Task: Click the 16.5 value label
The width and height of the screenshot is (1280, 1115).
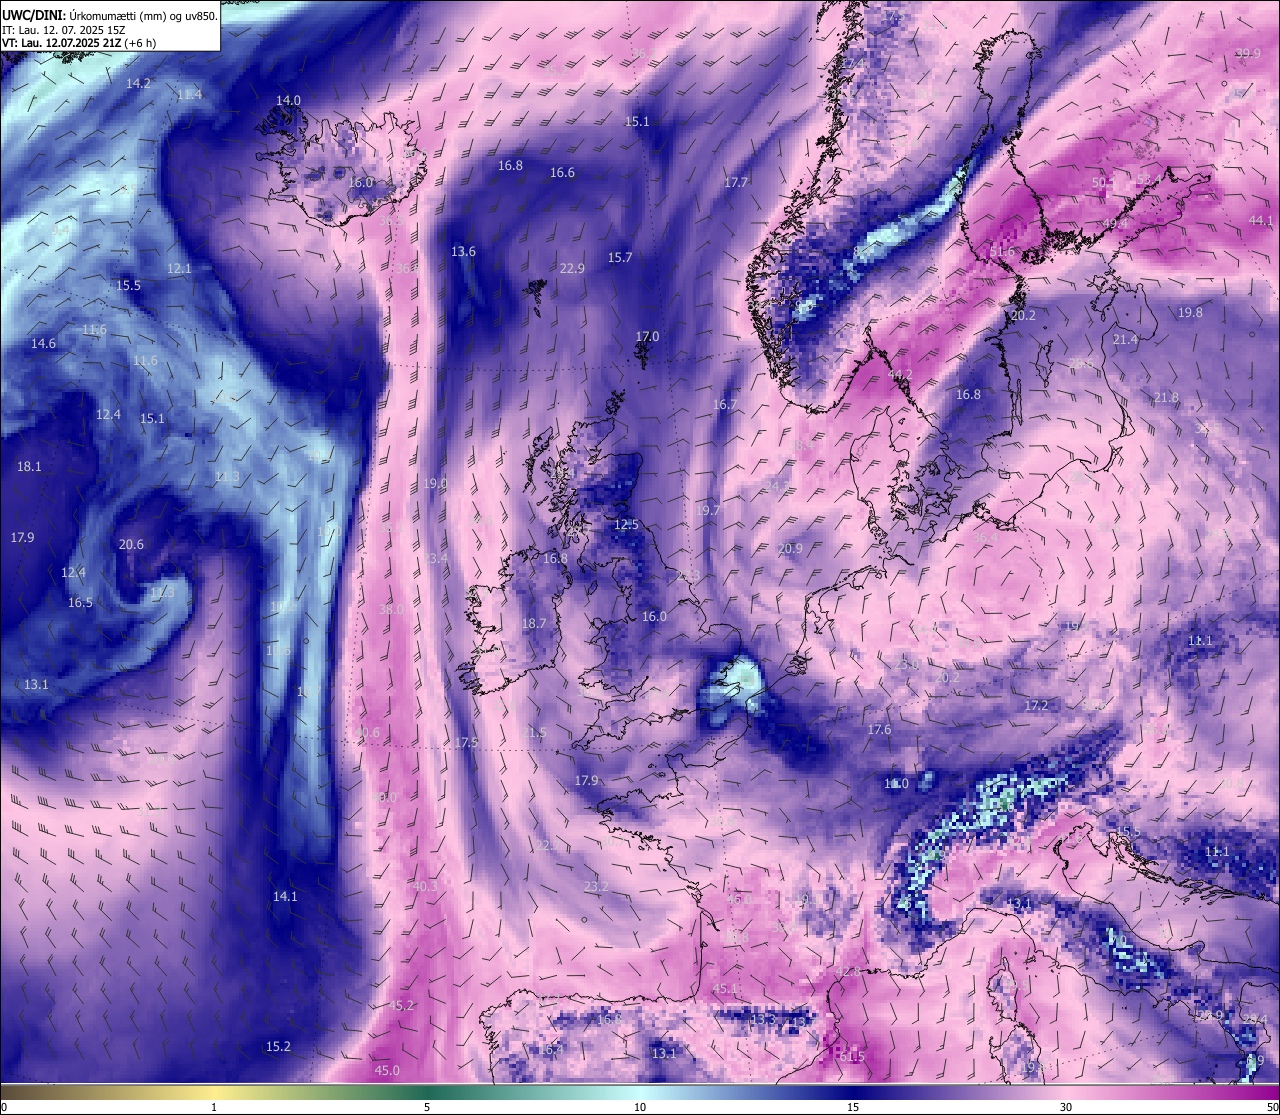Action: [80, 602]
